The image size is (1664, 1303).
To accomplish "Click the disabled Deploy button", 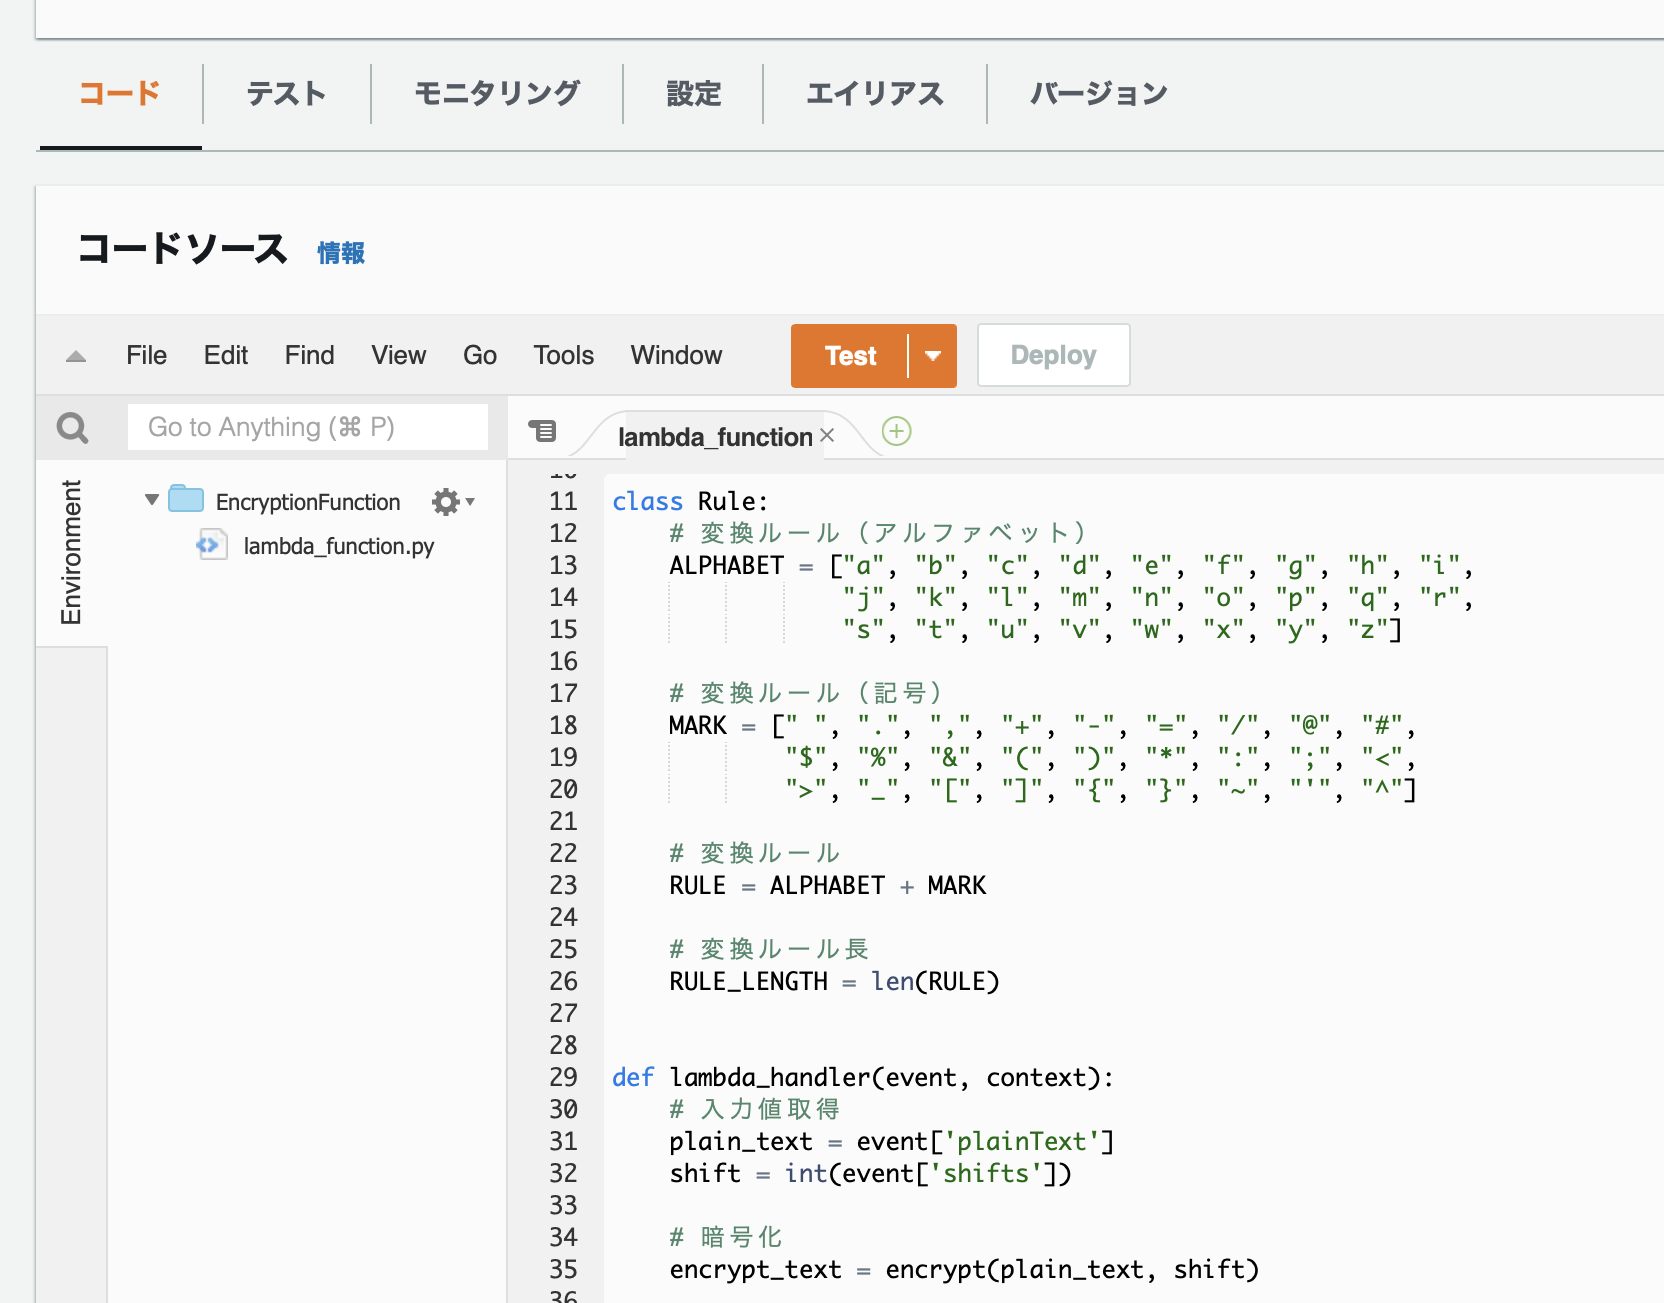I will [1053, 354].
